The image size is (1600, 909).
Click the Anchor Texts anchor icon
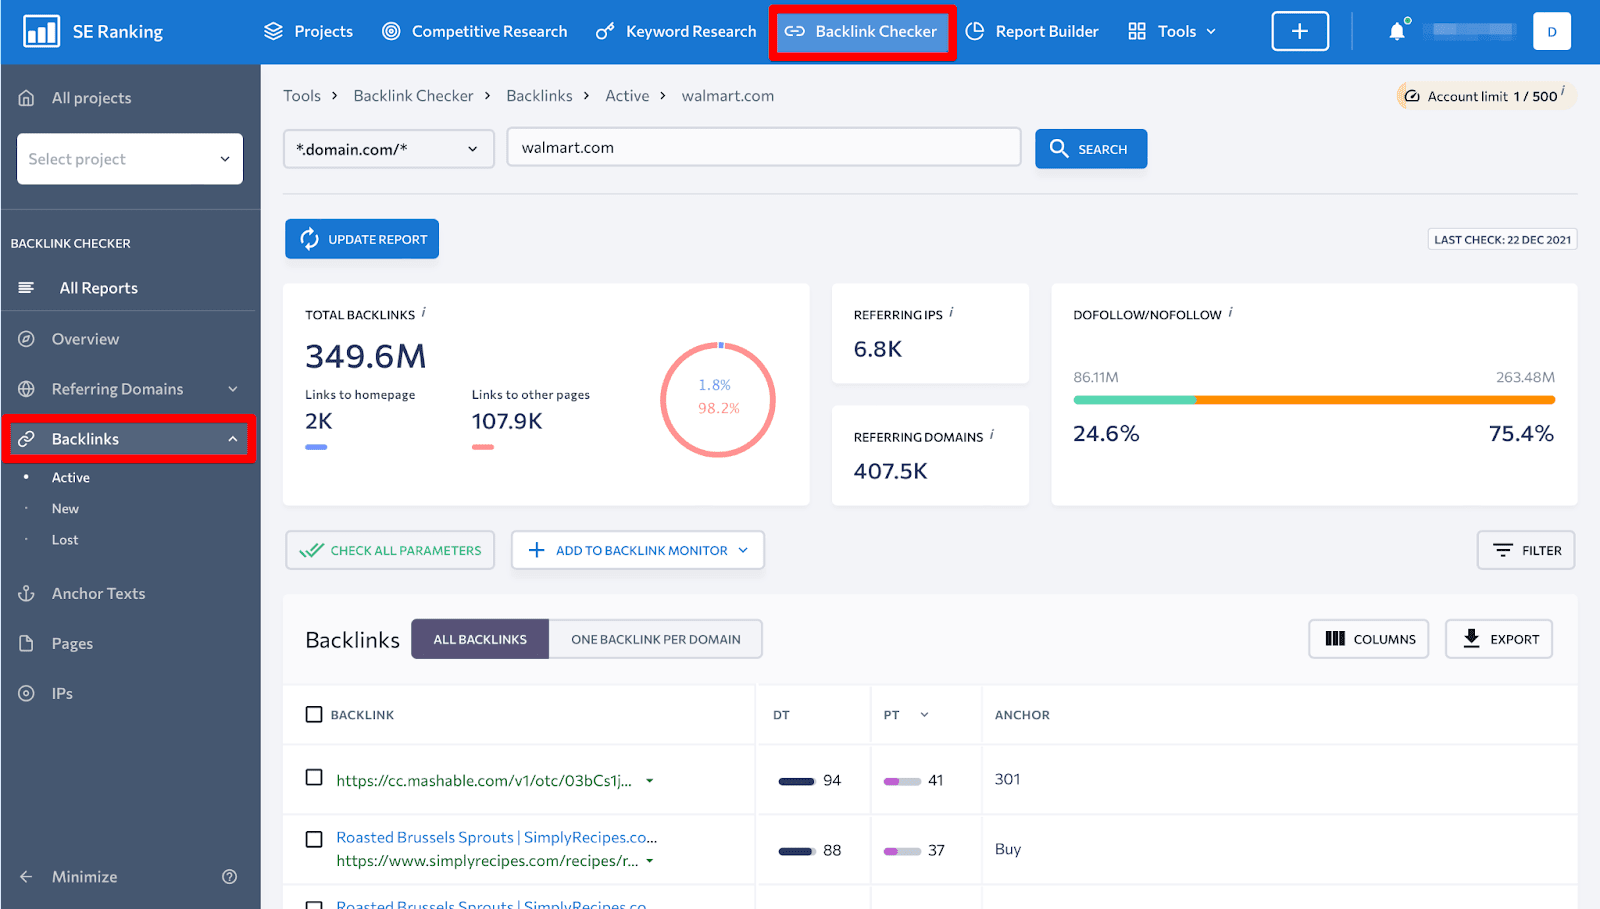point(27,594)
